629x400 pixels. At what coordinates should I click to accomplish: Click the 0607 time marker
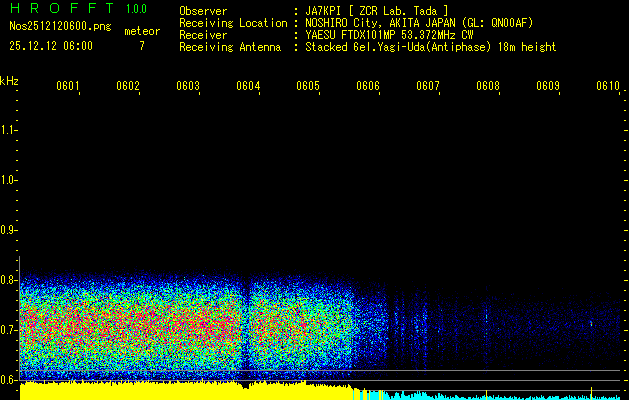pyautogui.click(x=428, y=87)
